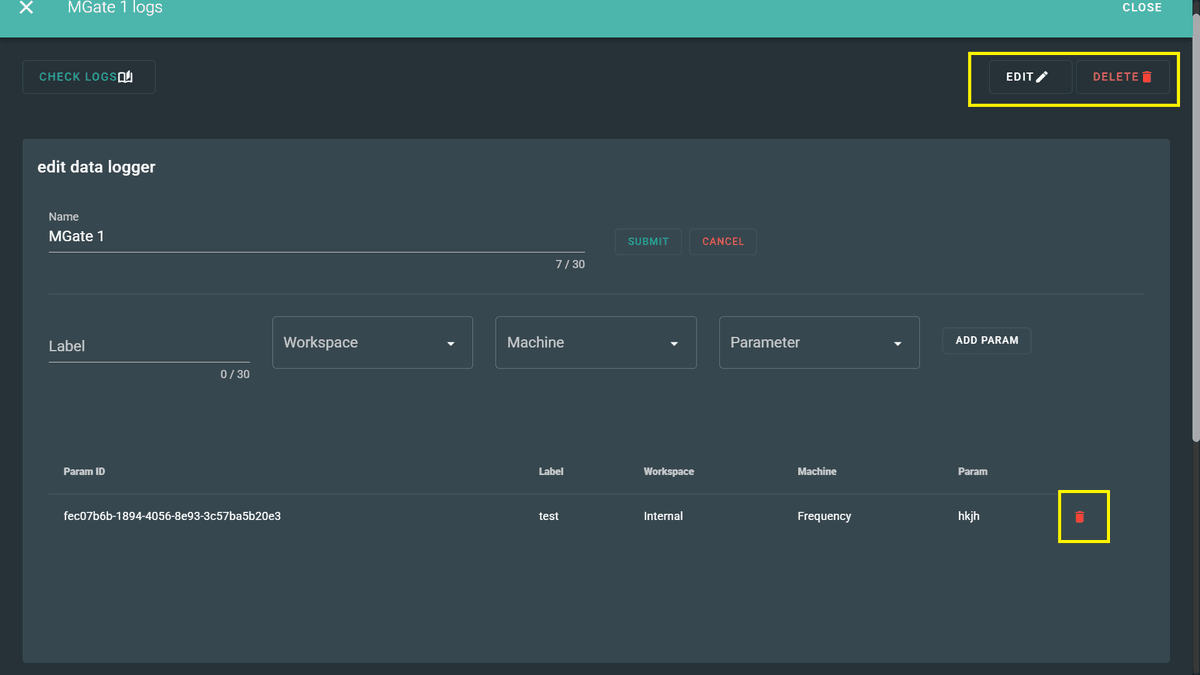This screenshot has width=1200, height=675.
Task: Click the EDIT pencil button
Action: pos(1029,77)
